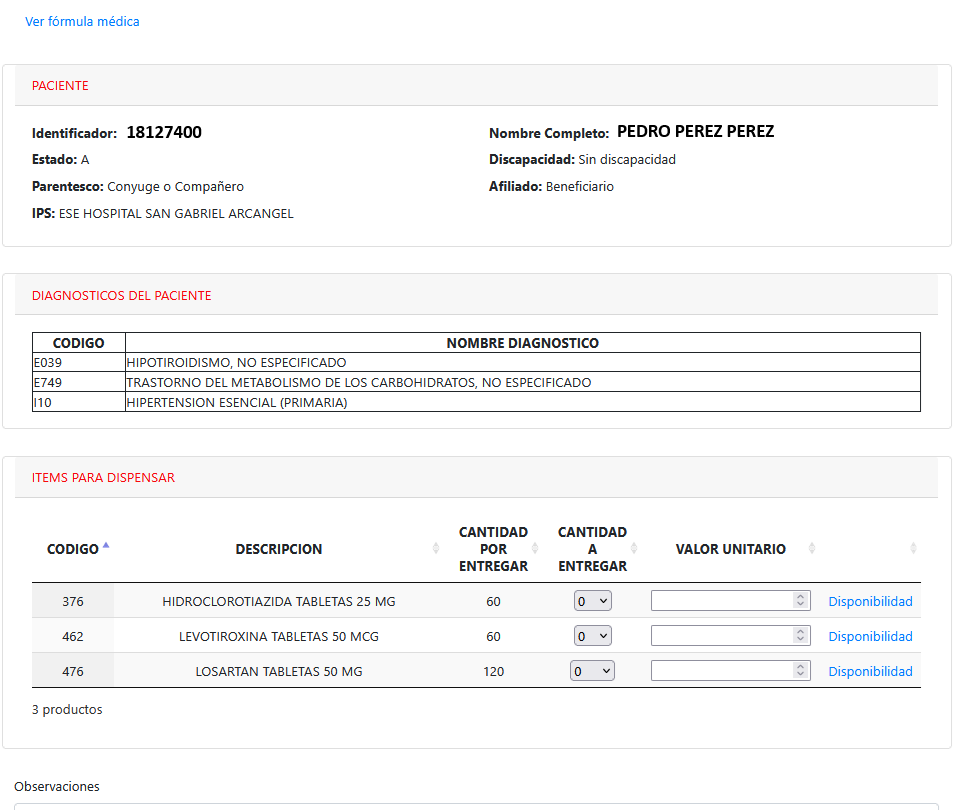The height and width of the screenshot is (810, 954).
Task: Click the down spinner arrow on LOSARTAN value field
Action: 800,675
